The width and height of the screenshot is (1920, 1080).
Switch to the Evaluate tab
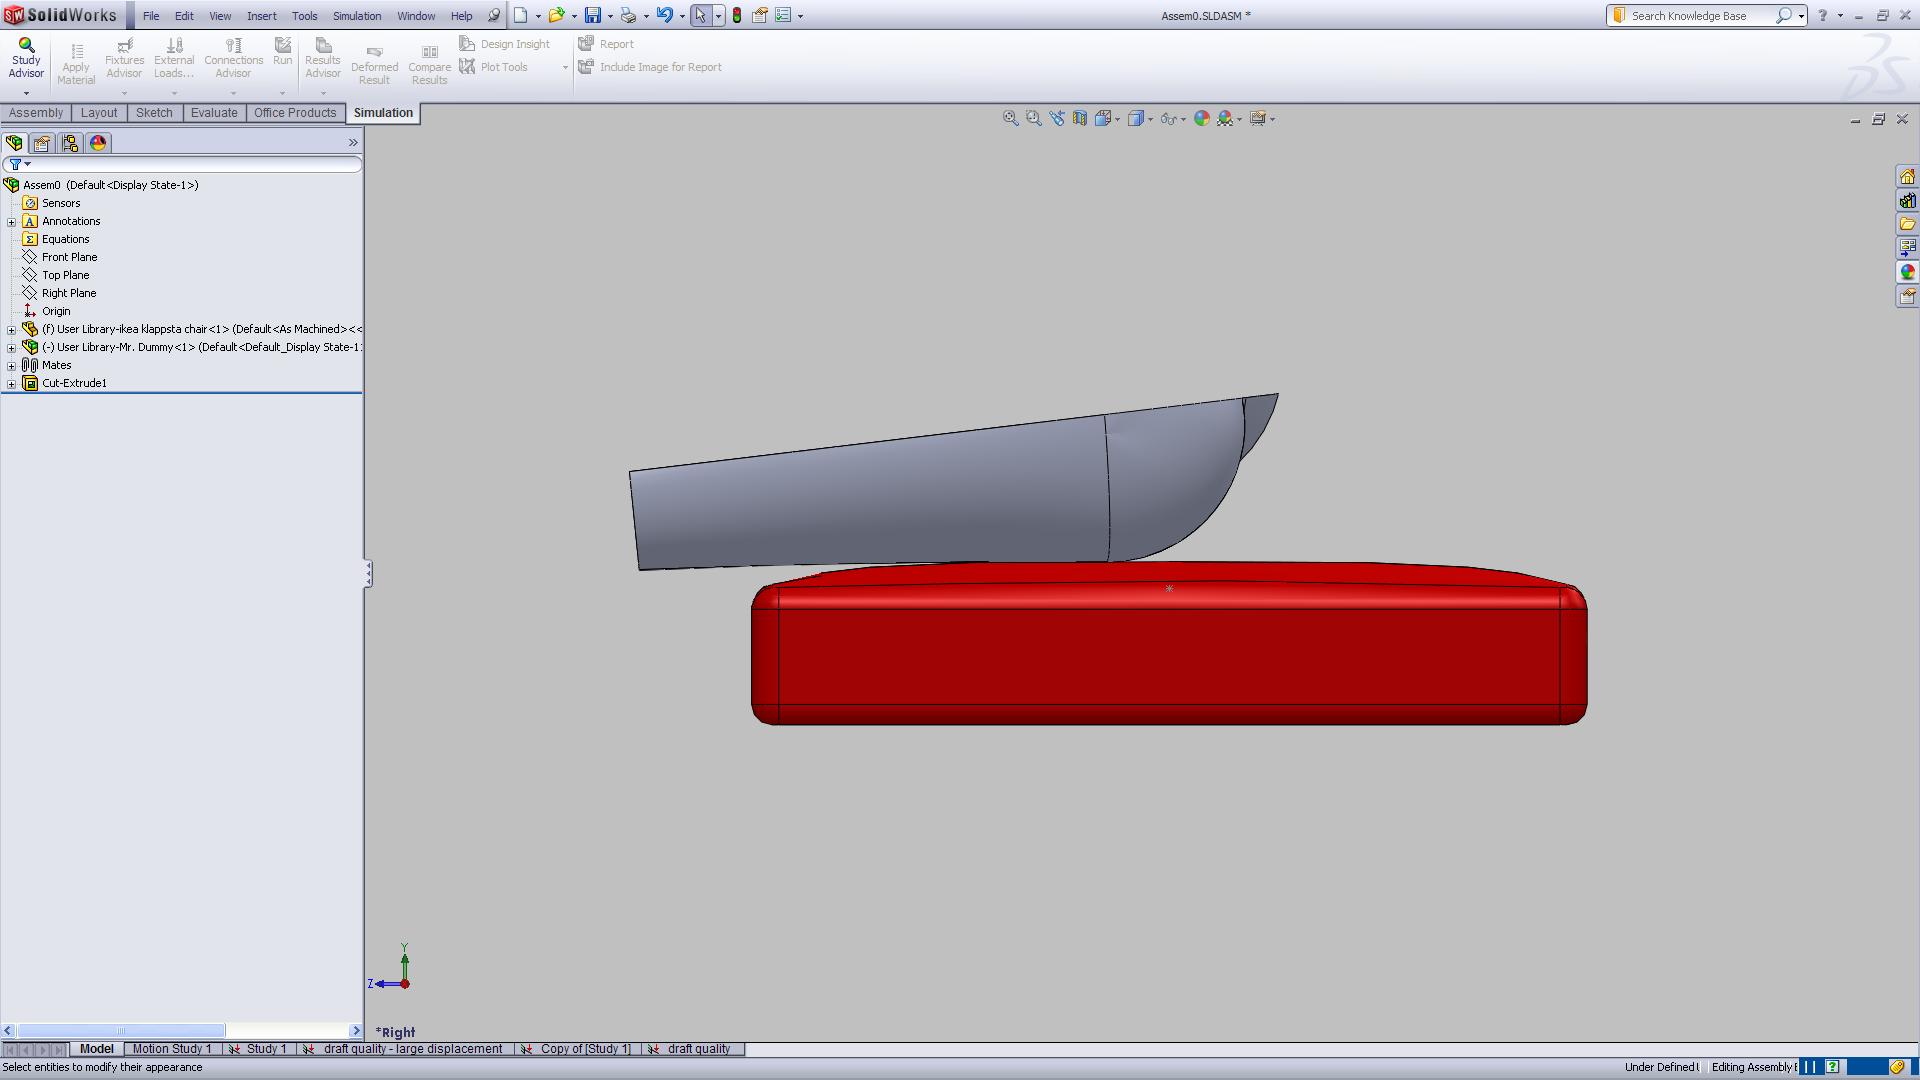214,113
